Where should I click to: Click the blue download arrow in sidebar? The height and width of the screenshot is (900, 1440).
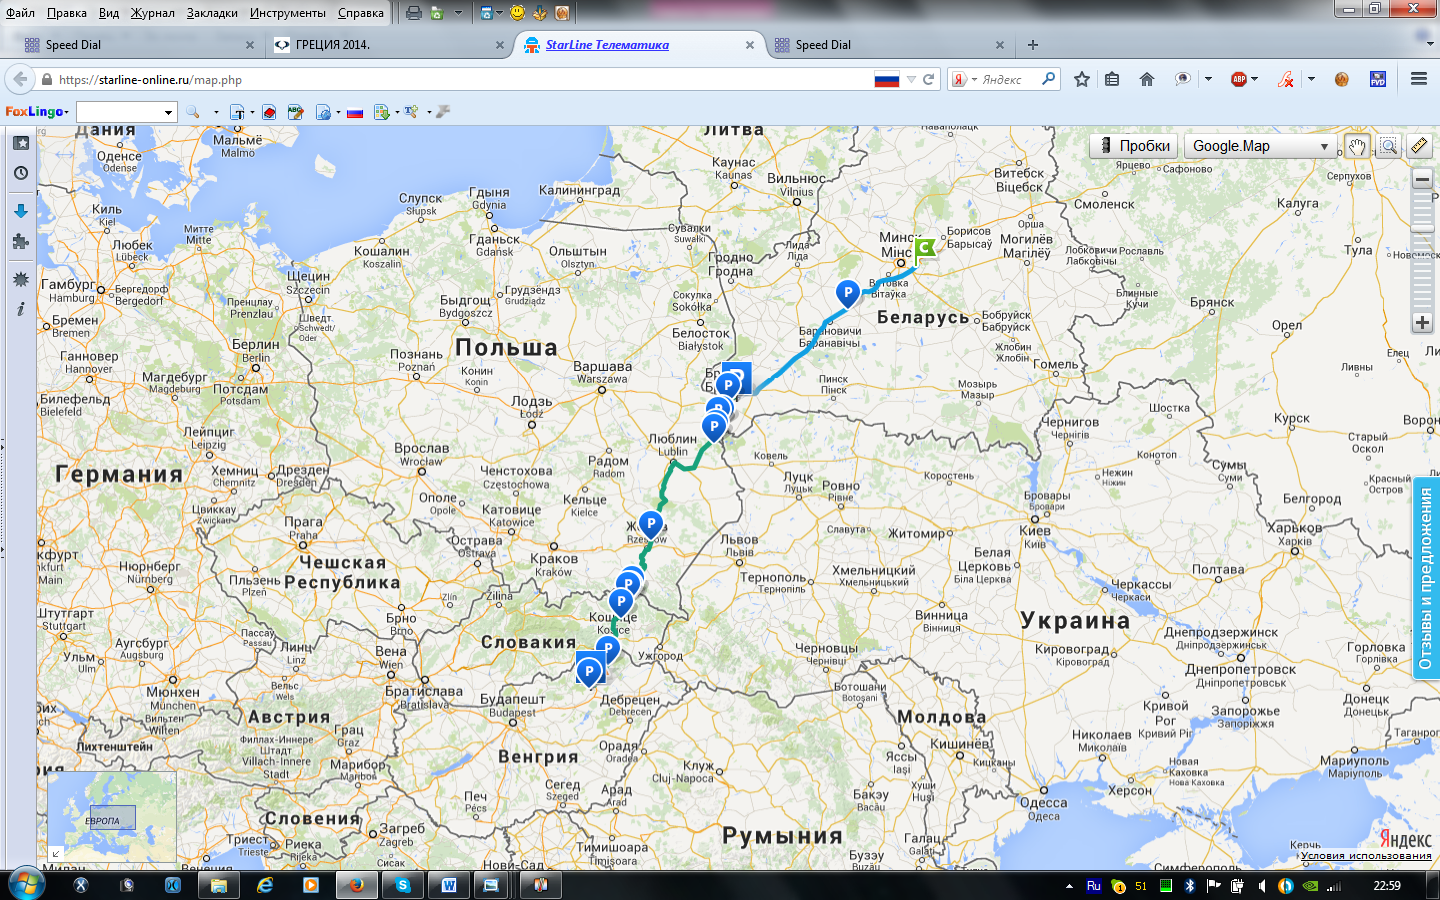click(20, 210)
